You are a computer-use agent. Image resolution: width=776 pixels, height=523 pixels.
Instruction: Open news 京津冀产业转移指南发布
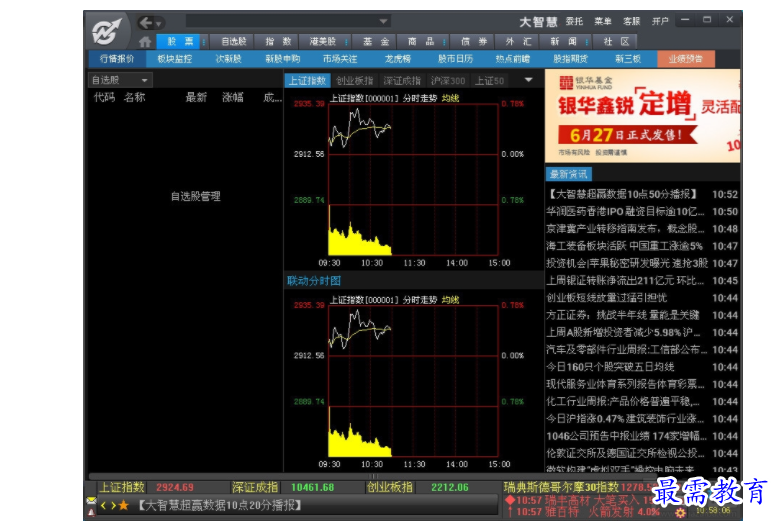[643, 229]
